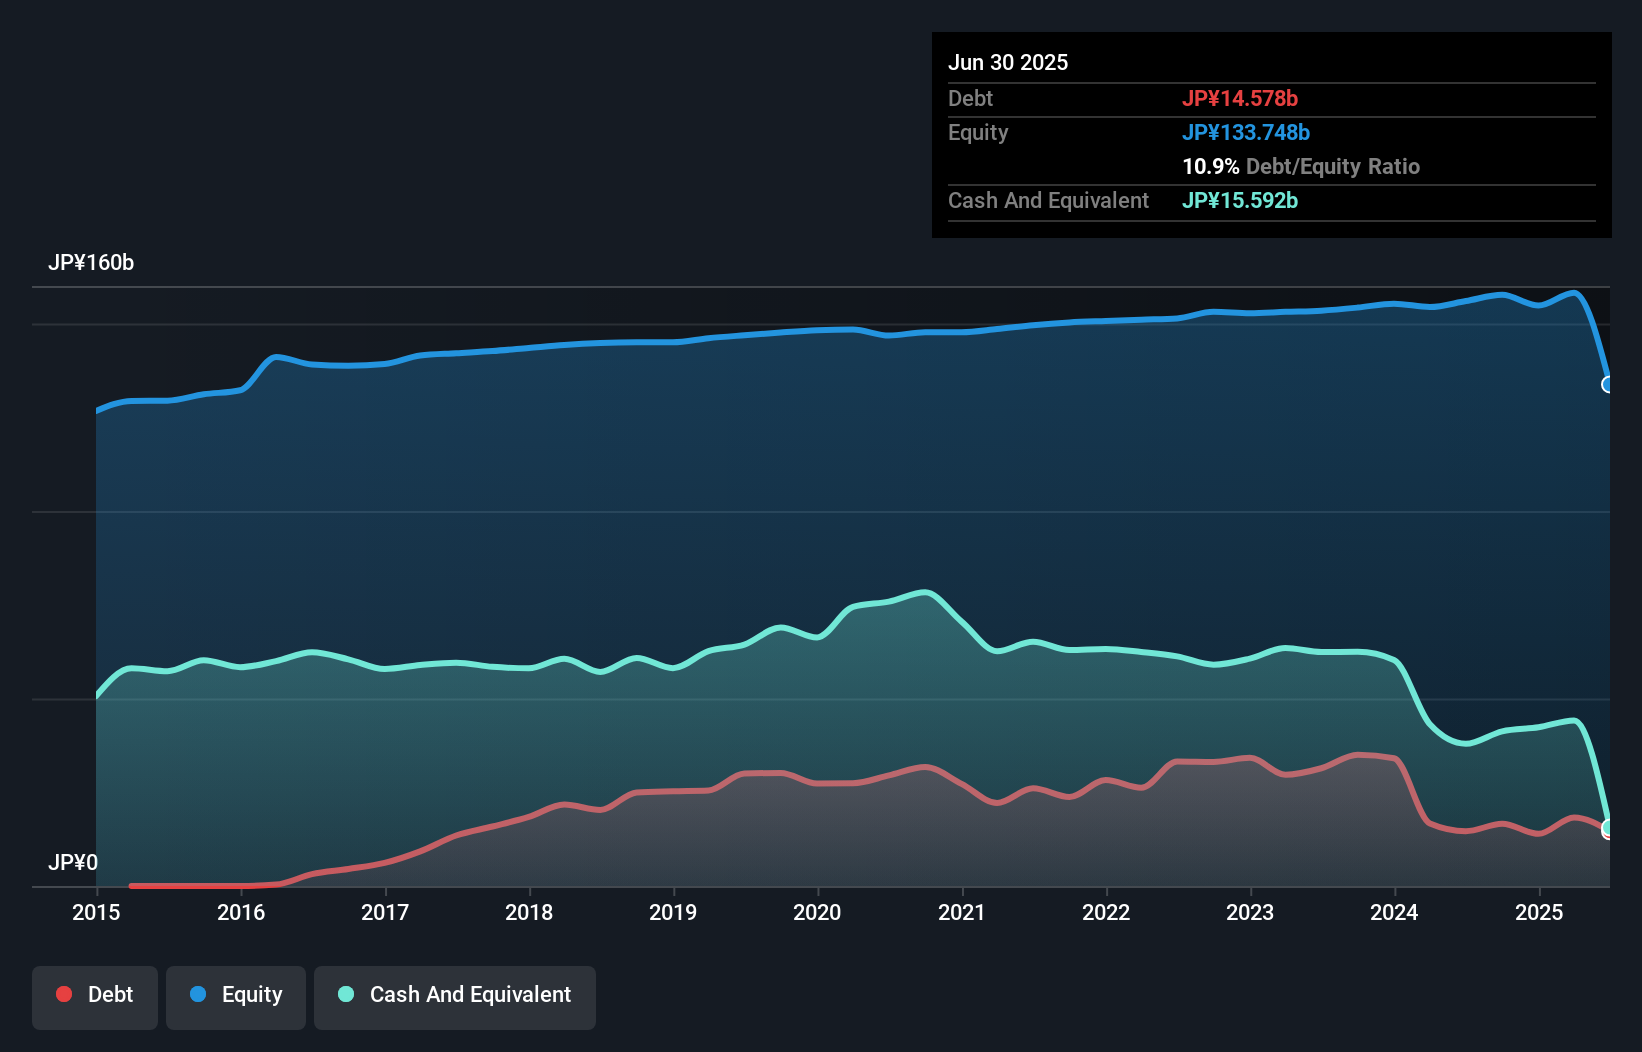This screenshot has width=1642, height=1052.
Task: Select the 2020 axis label
Action: coord(817,913)
